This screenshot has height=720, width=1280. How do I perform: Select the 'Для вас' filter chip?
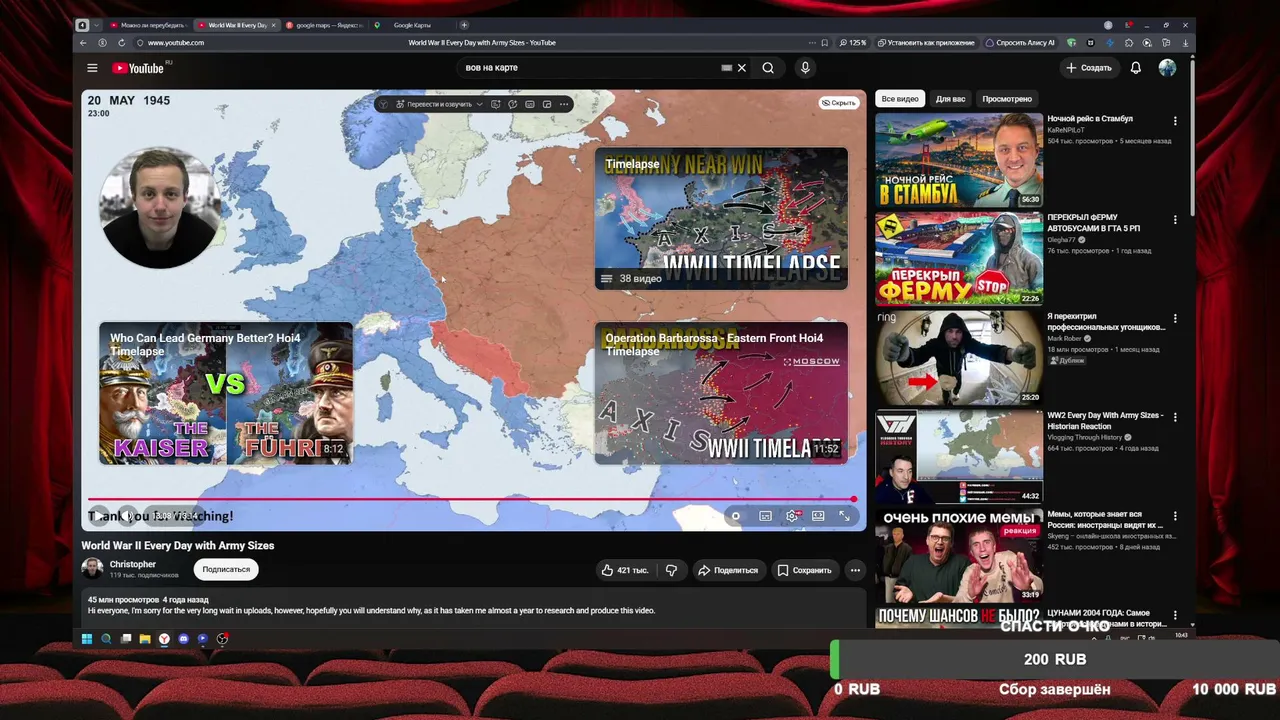coord(951,99)
